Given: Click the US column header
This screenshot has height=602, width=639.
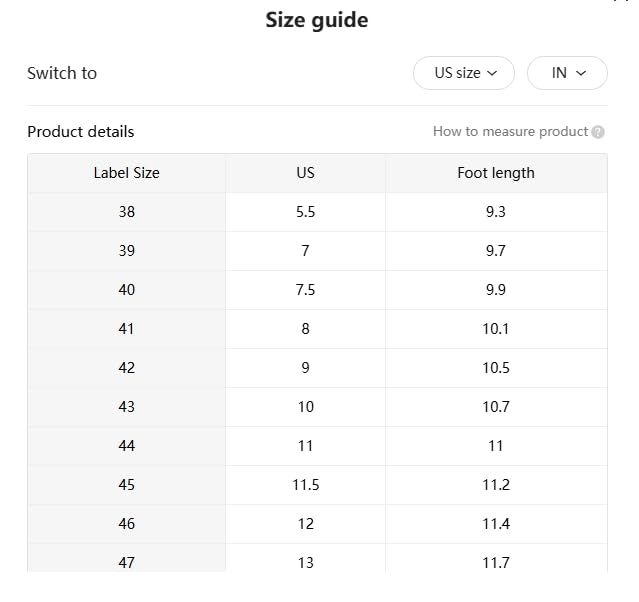Looking at the screenshot, I should (x=305, y=173).
